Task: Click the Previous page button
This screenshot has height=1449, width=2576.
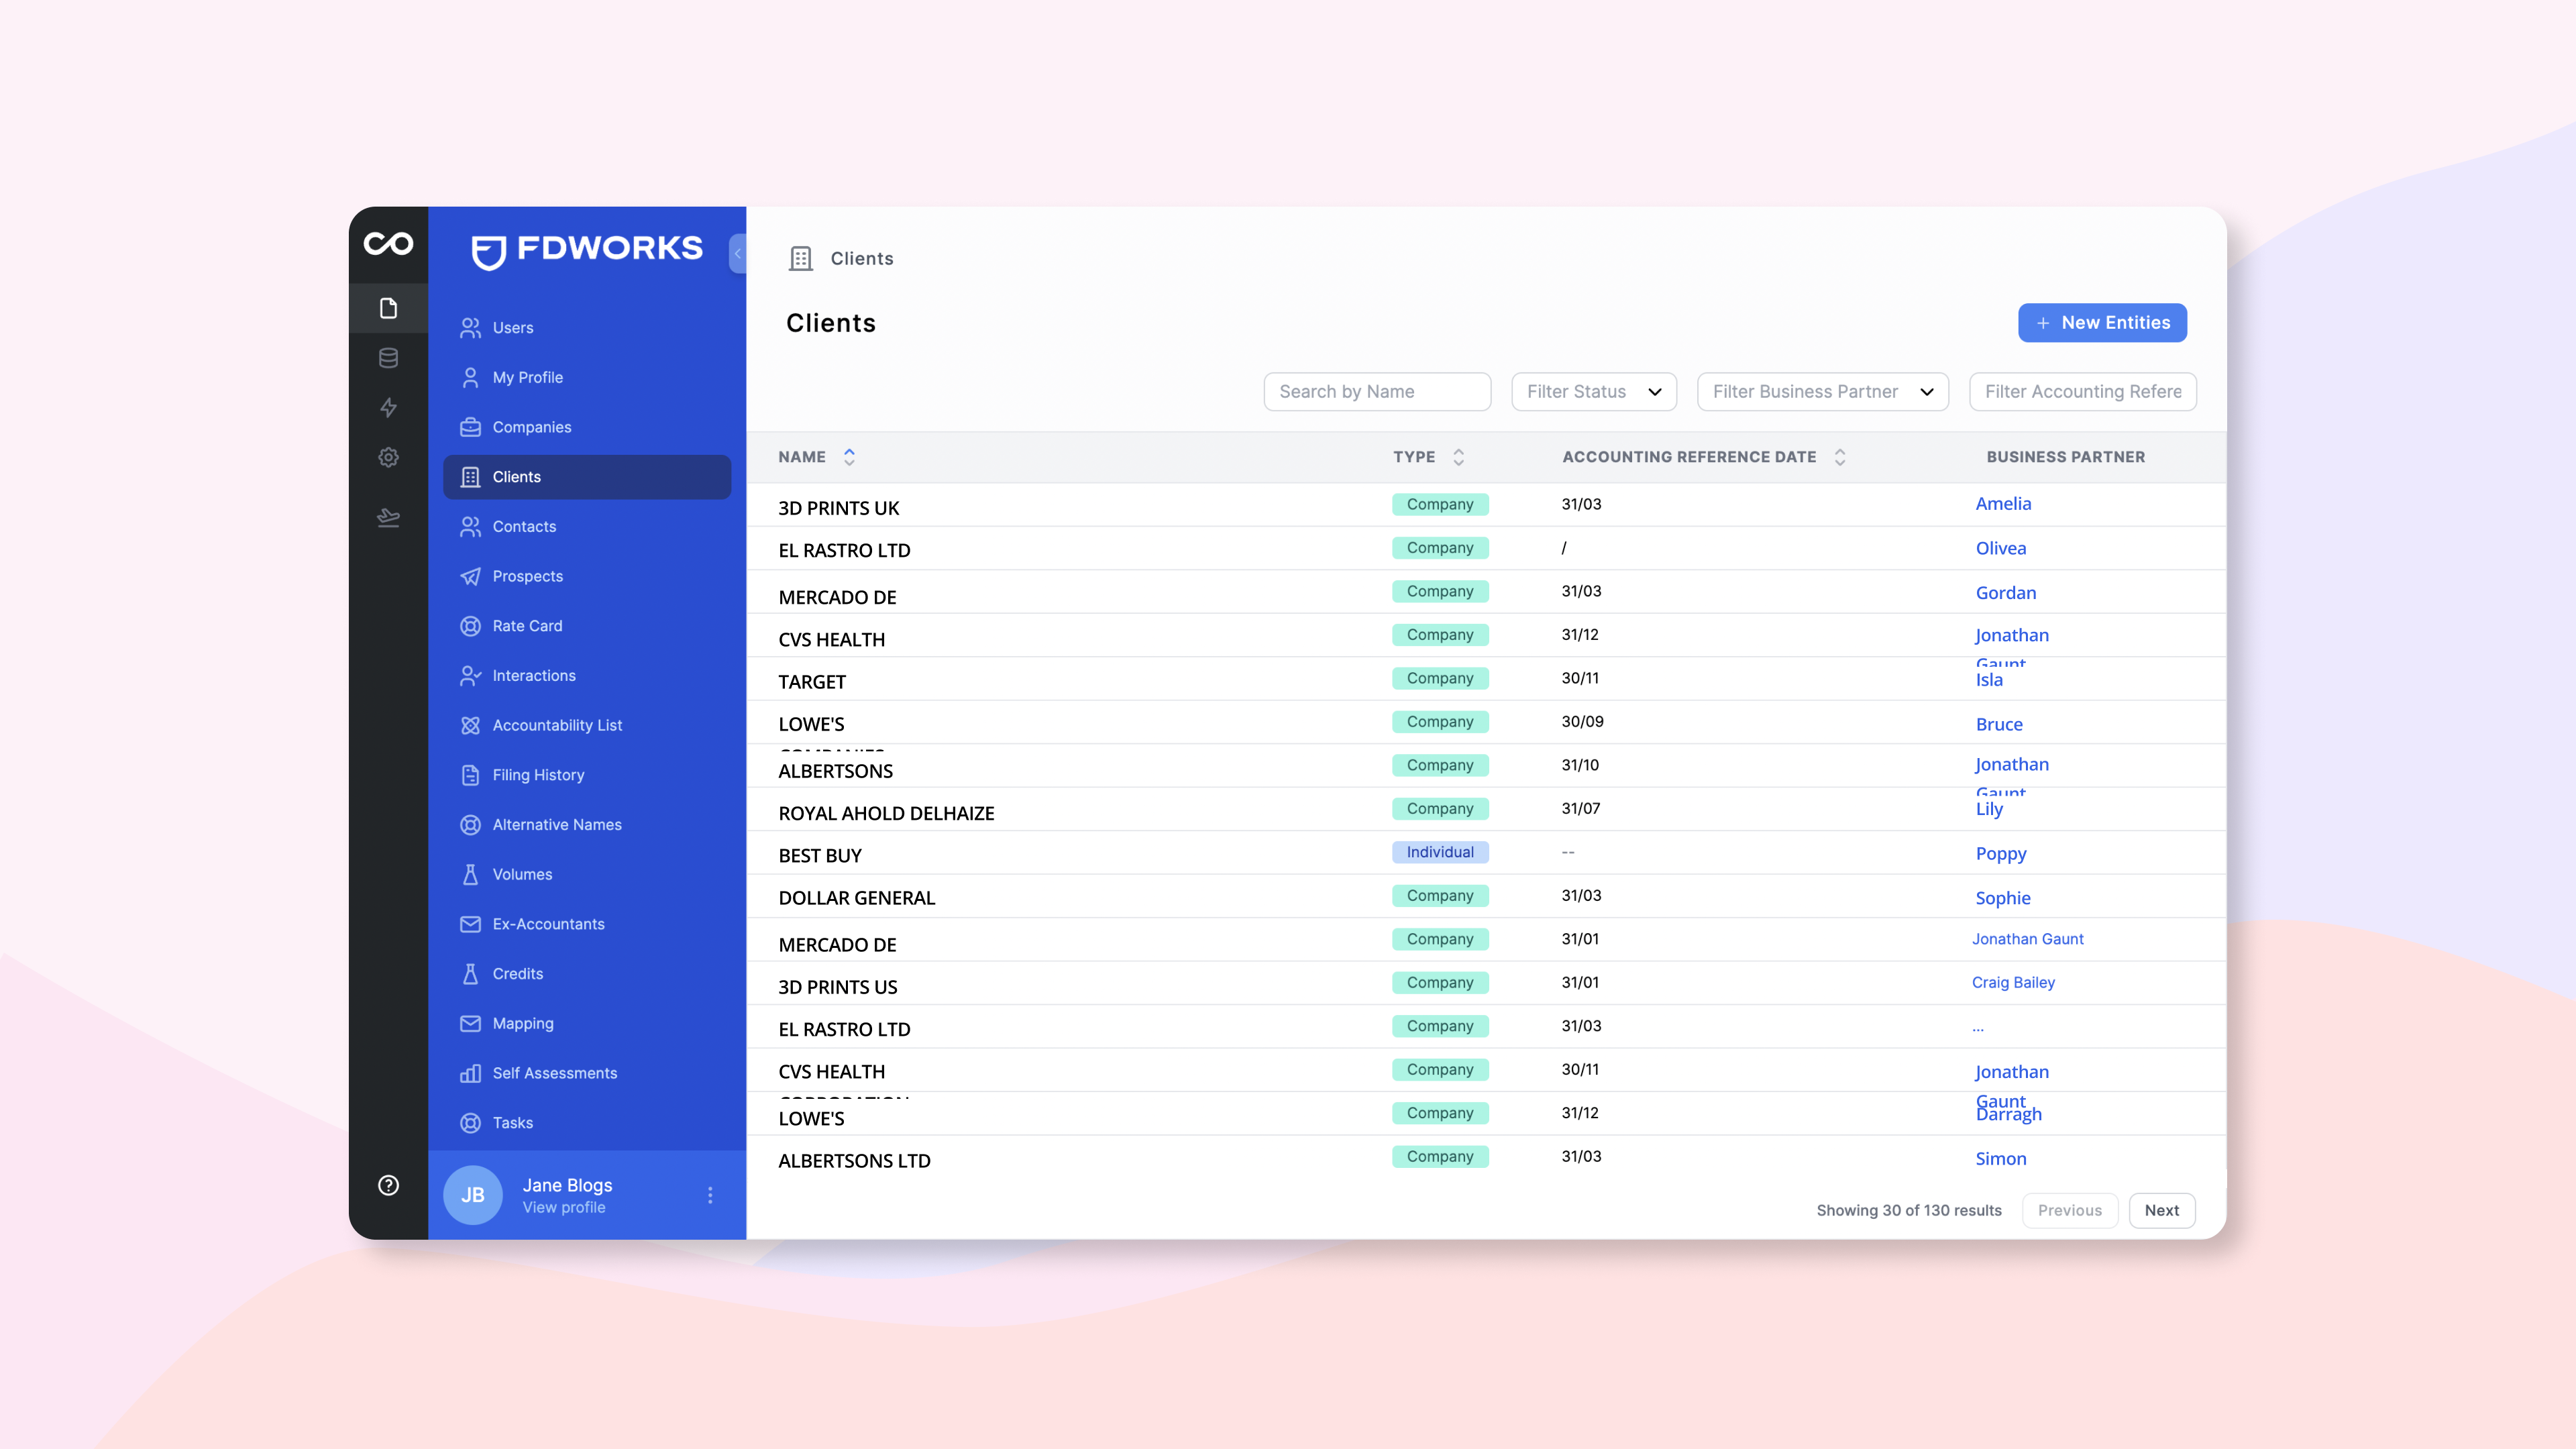Action: tap(2069, 1210)
